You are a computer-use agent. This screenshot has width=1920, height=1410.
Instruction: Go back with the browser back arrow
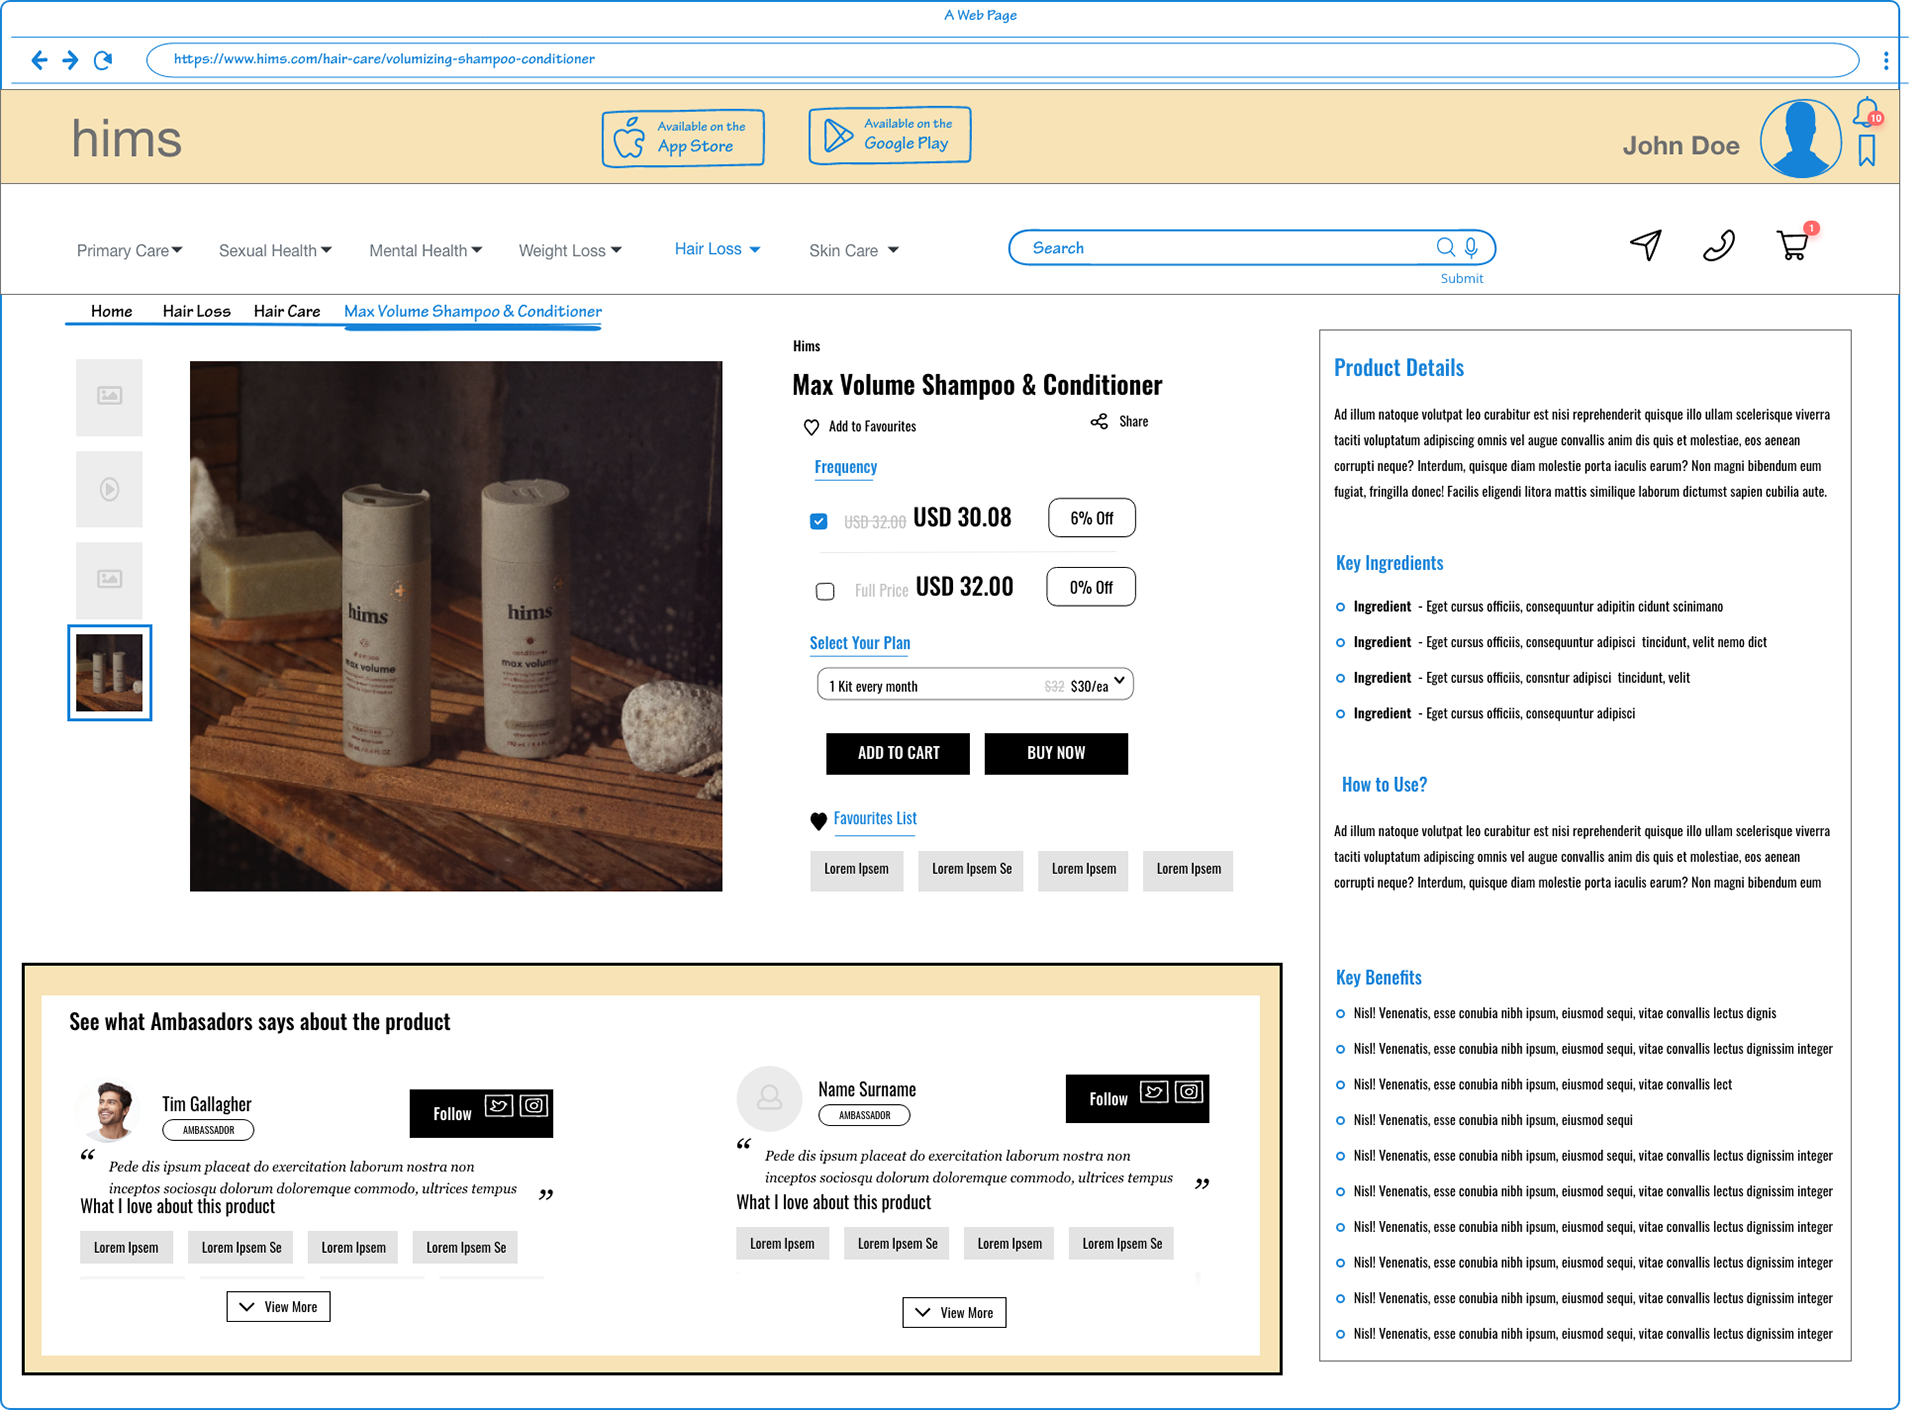coord(39,60)
